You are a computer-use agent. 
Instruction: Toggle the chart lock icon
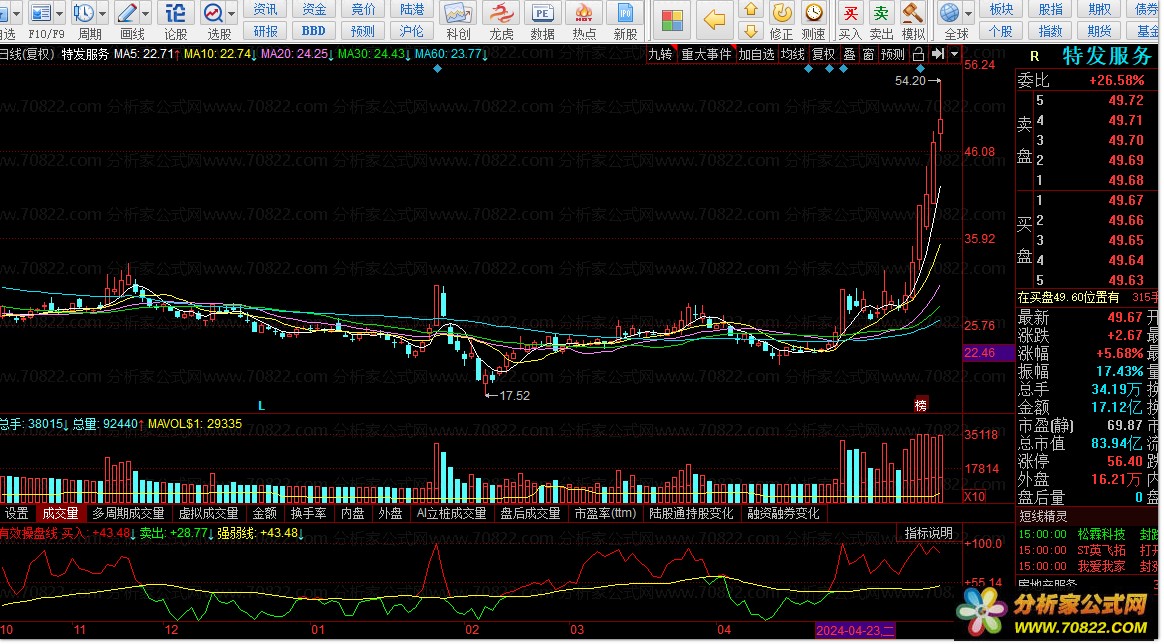[918, 54]
